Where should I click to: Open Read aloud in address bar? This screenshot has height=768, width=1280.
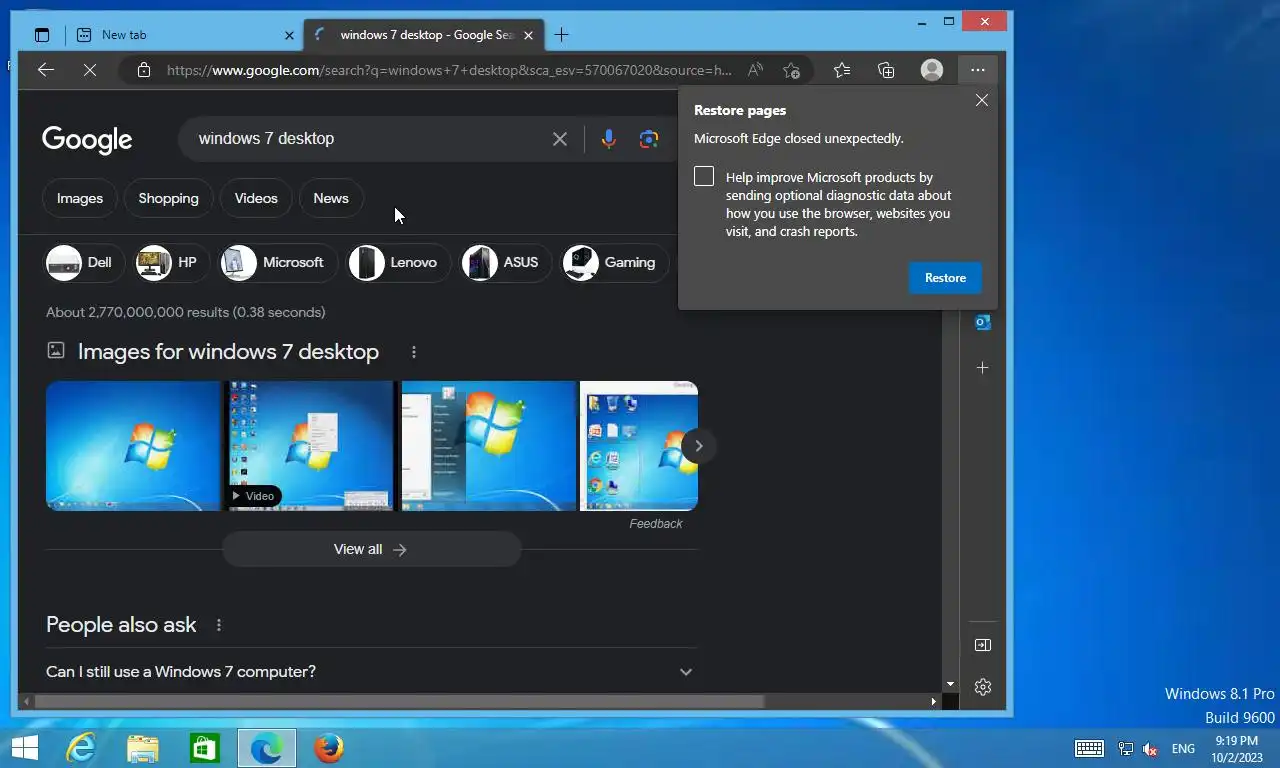[x=756, y=70]
